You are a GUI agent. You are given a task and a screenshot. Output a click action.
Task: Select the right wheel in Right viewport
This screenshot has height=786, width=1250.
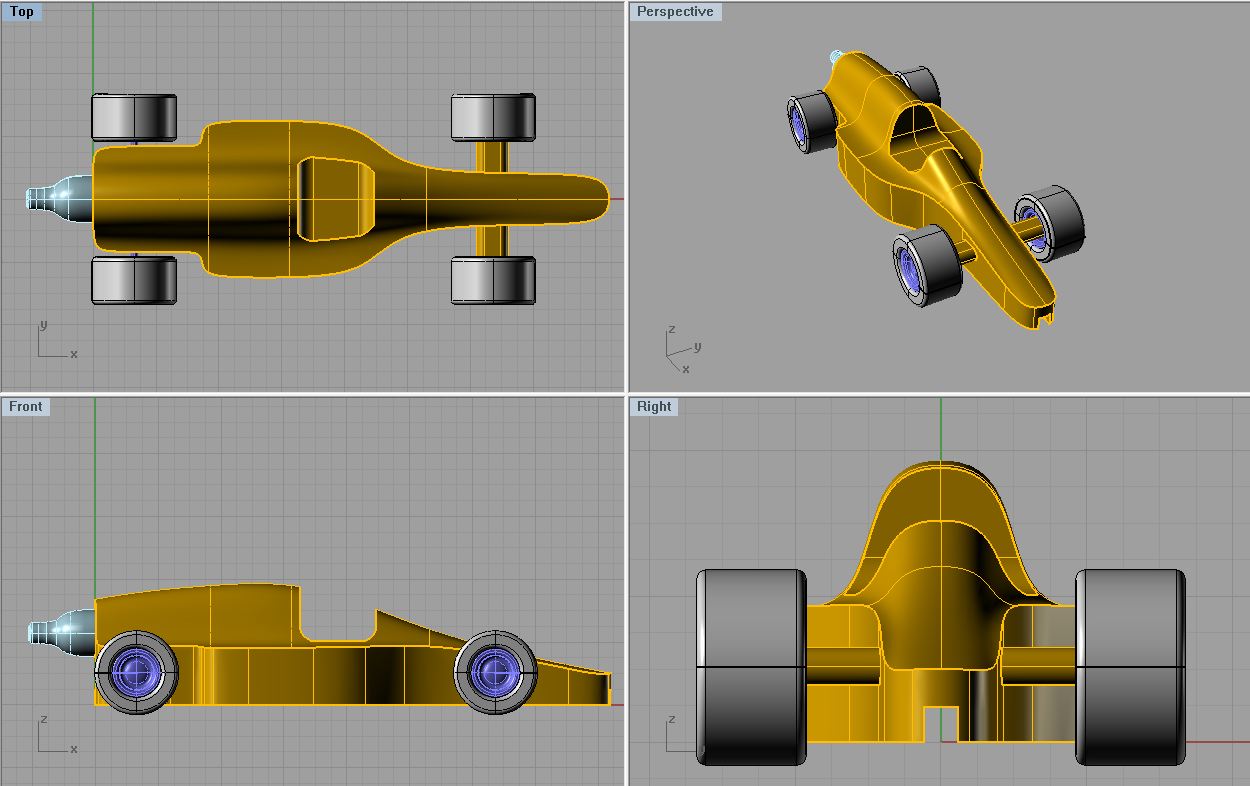pos(1131,667)
